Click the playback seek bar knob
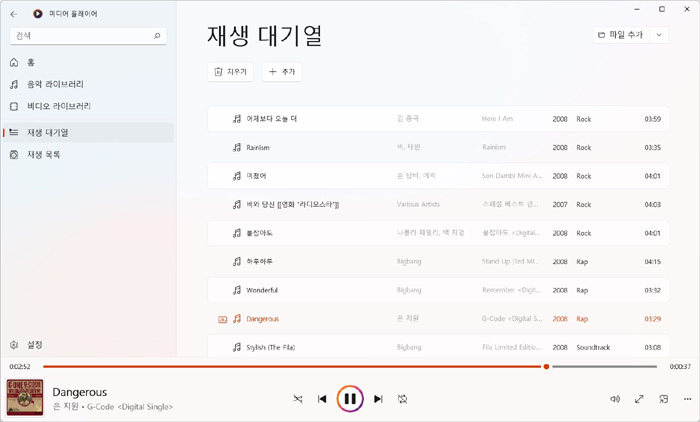The image size is (700, 422). [546, 367]
